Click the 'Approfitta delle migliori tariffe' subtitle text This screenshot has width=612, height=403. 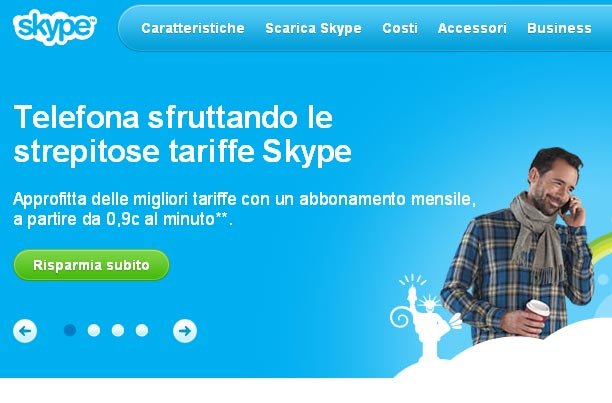click(x=244, y=209)
